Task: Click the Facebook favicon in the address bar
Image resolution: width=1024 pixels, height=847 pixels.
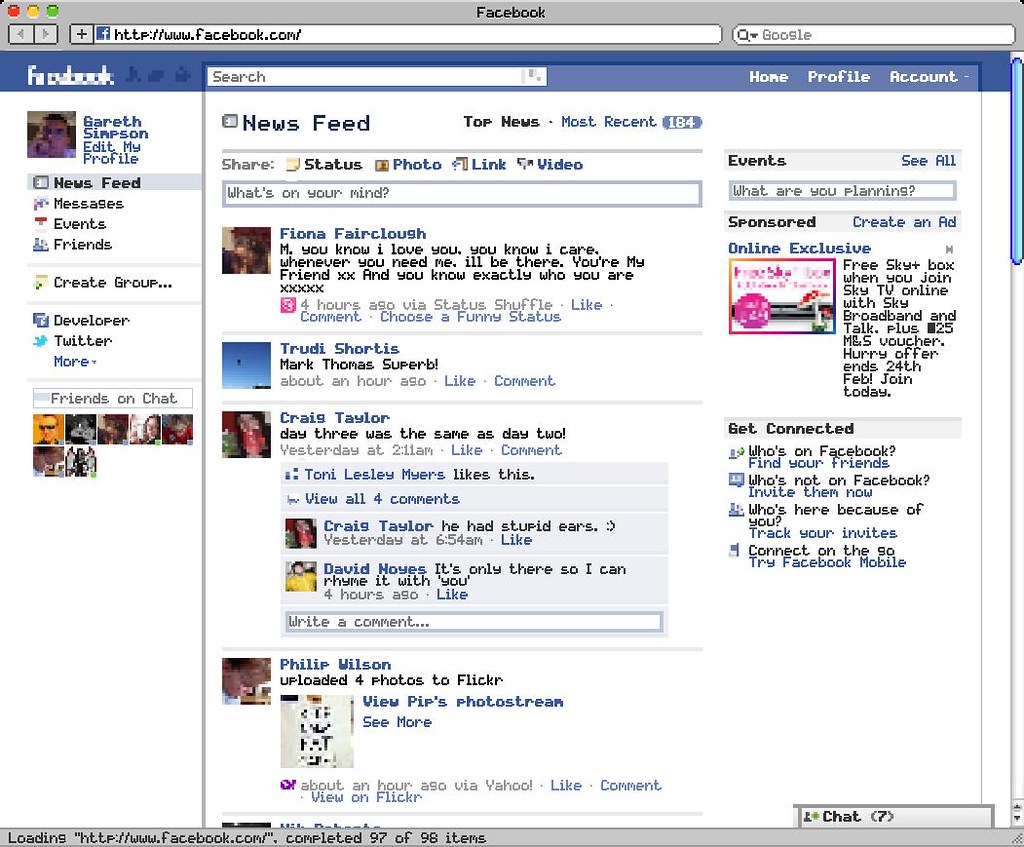Action: click(103, 34)
